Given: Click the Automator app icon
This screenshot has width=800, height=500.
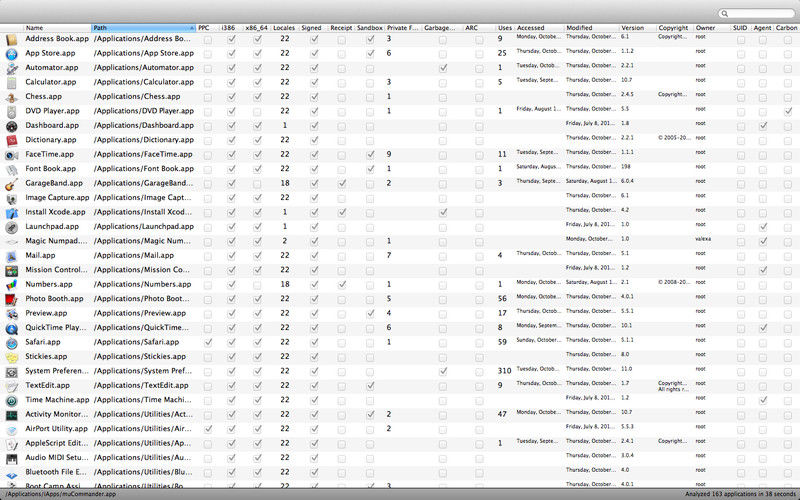Looking at the screenshot, I should (11, 68).
